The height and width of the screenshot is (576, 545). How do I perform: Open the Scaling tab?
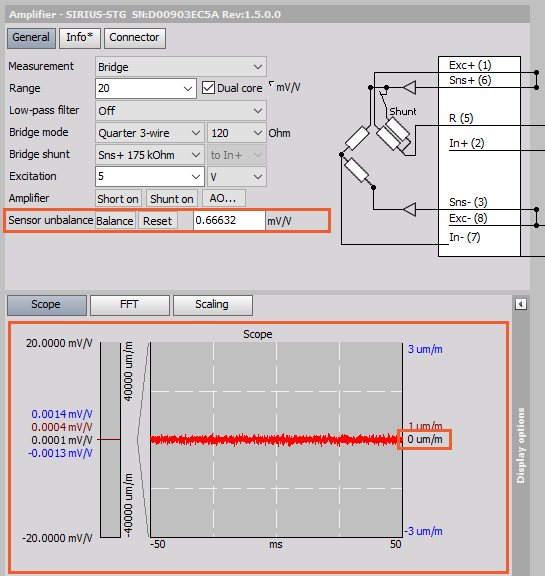pos(213,305)
